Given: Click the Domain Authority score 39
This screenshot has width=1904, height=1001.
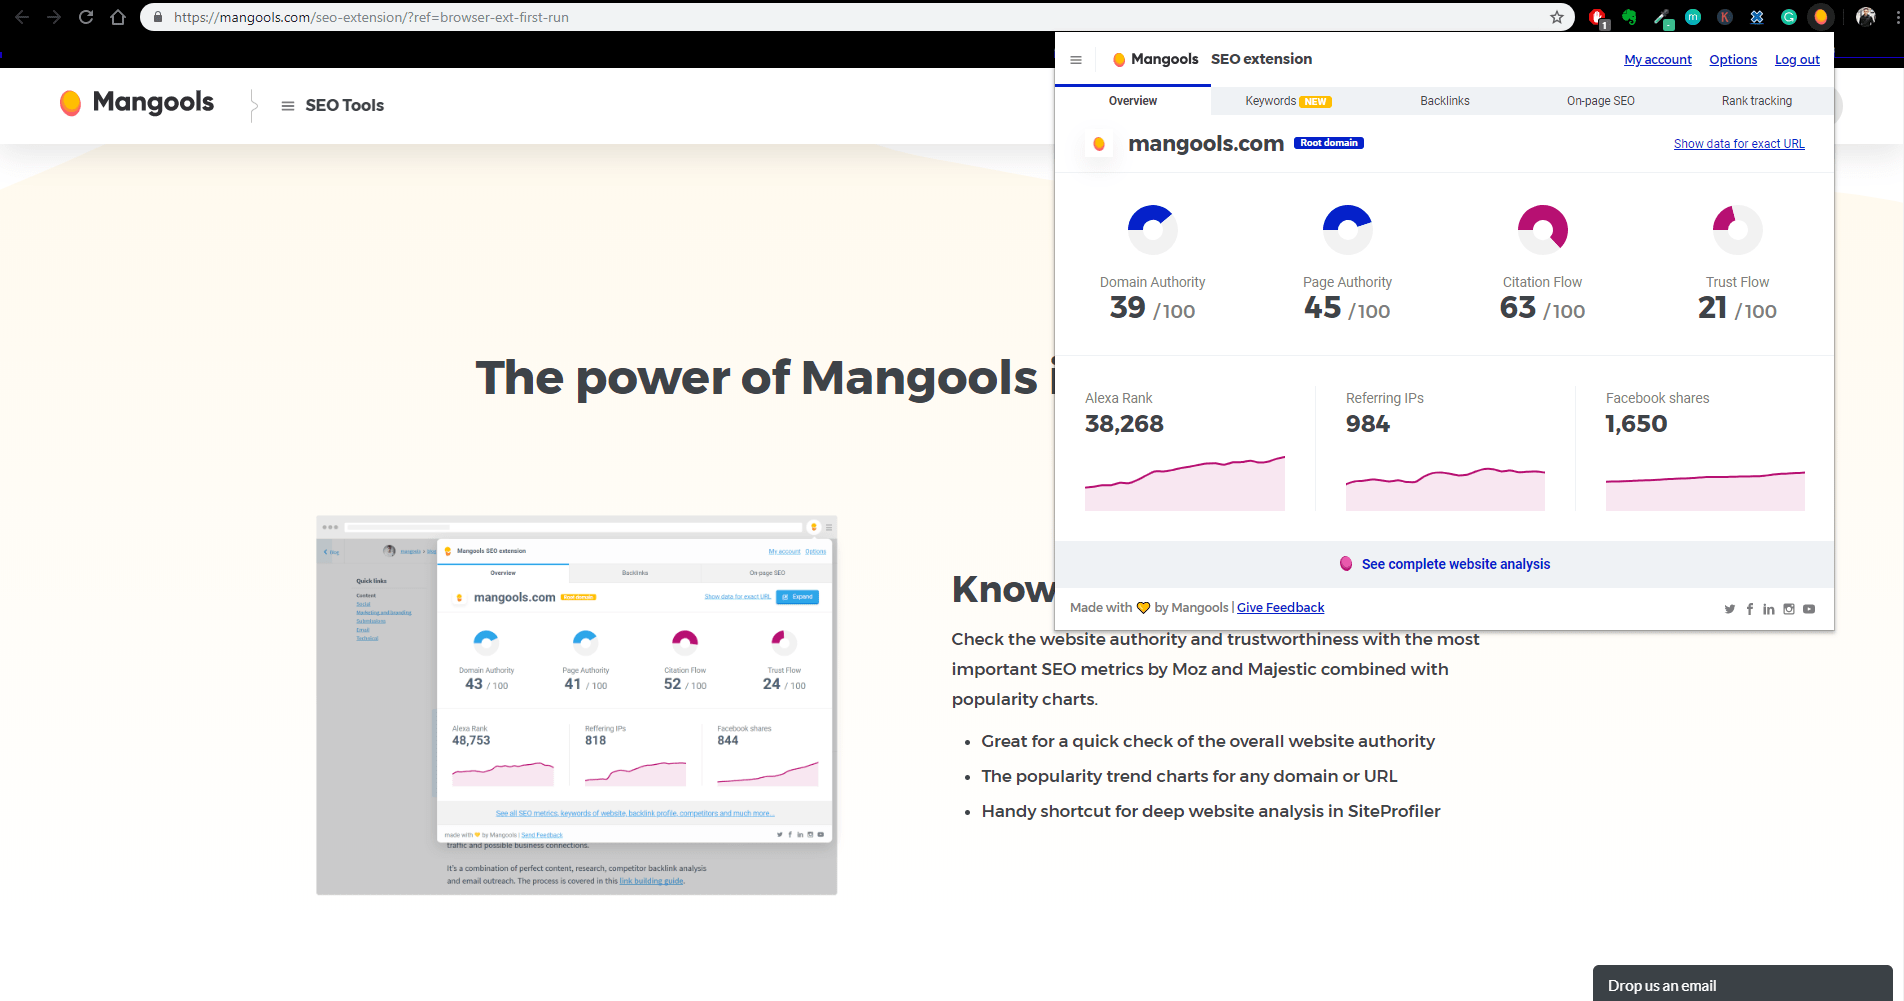Looking at the screenshot, I should [1127, 307].
